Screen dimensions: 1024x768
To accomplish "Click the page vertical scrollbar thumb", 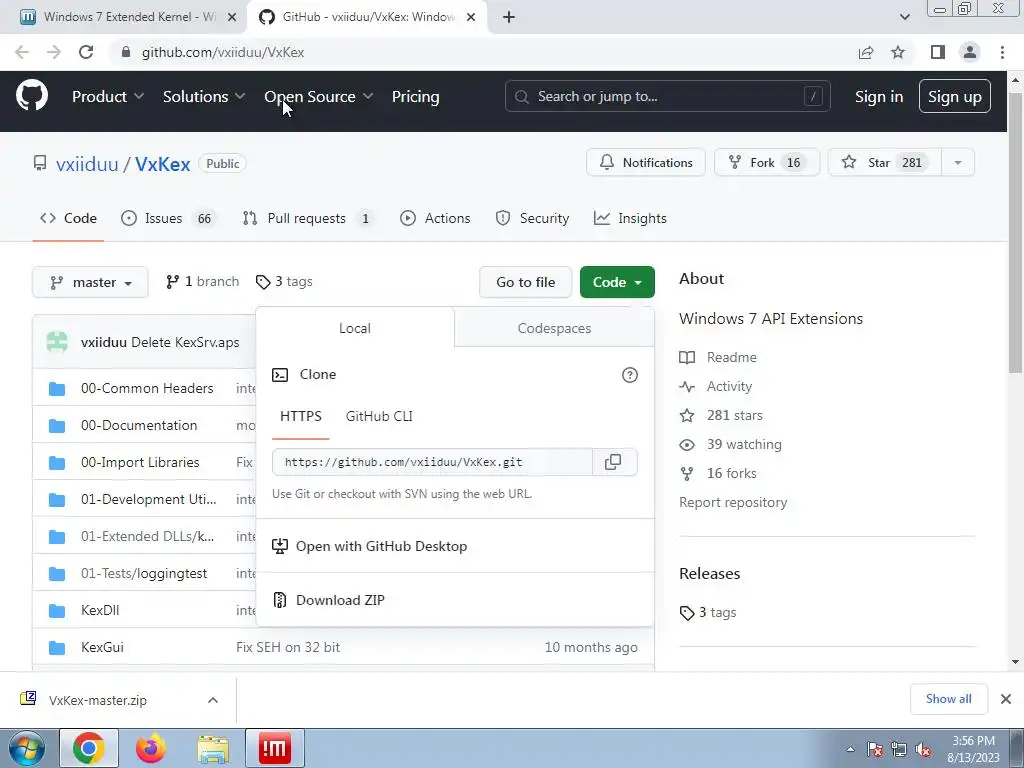I will (x=1015, y=232).
